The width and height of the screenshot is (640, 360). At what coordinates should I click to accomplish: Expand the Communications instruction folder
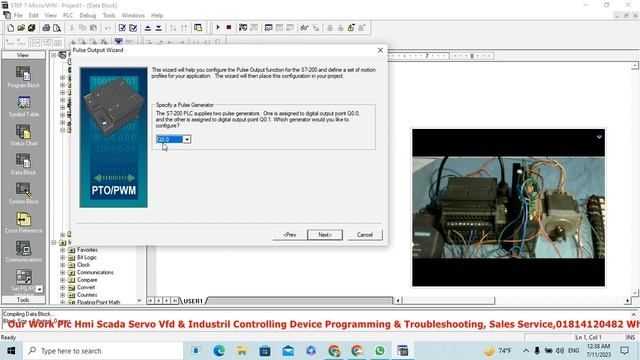(62, 272)
